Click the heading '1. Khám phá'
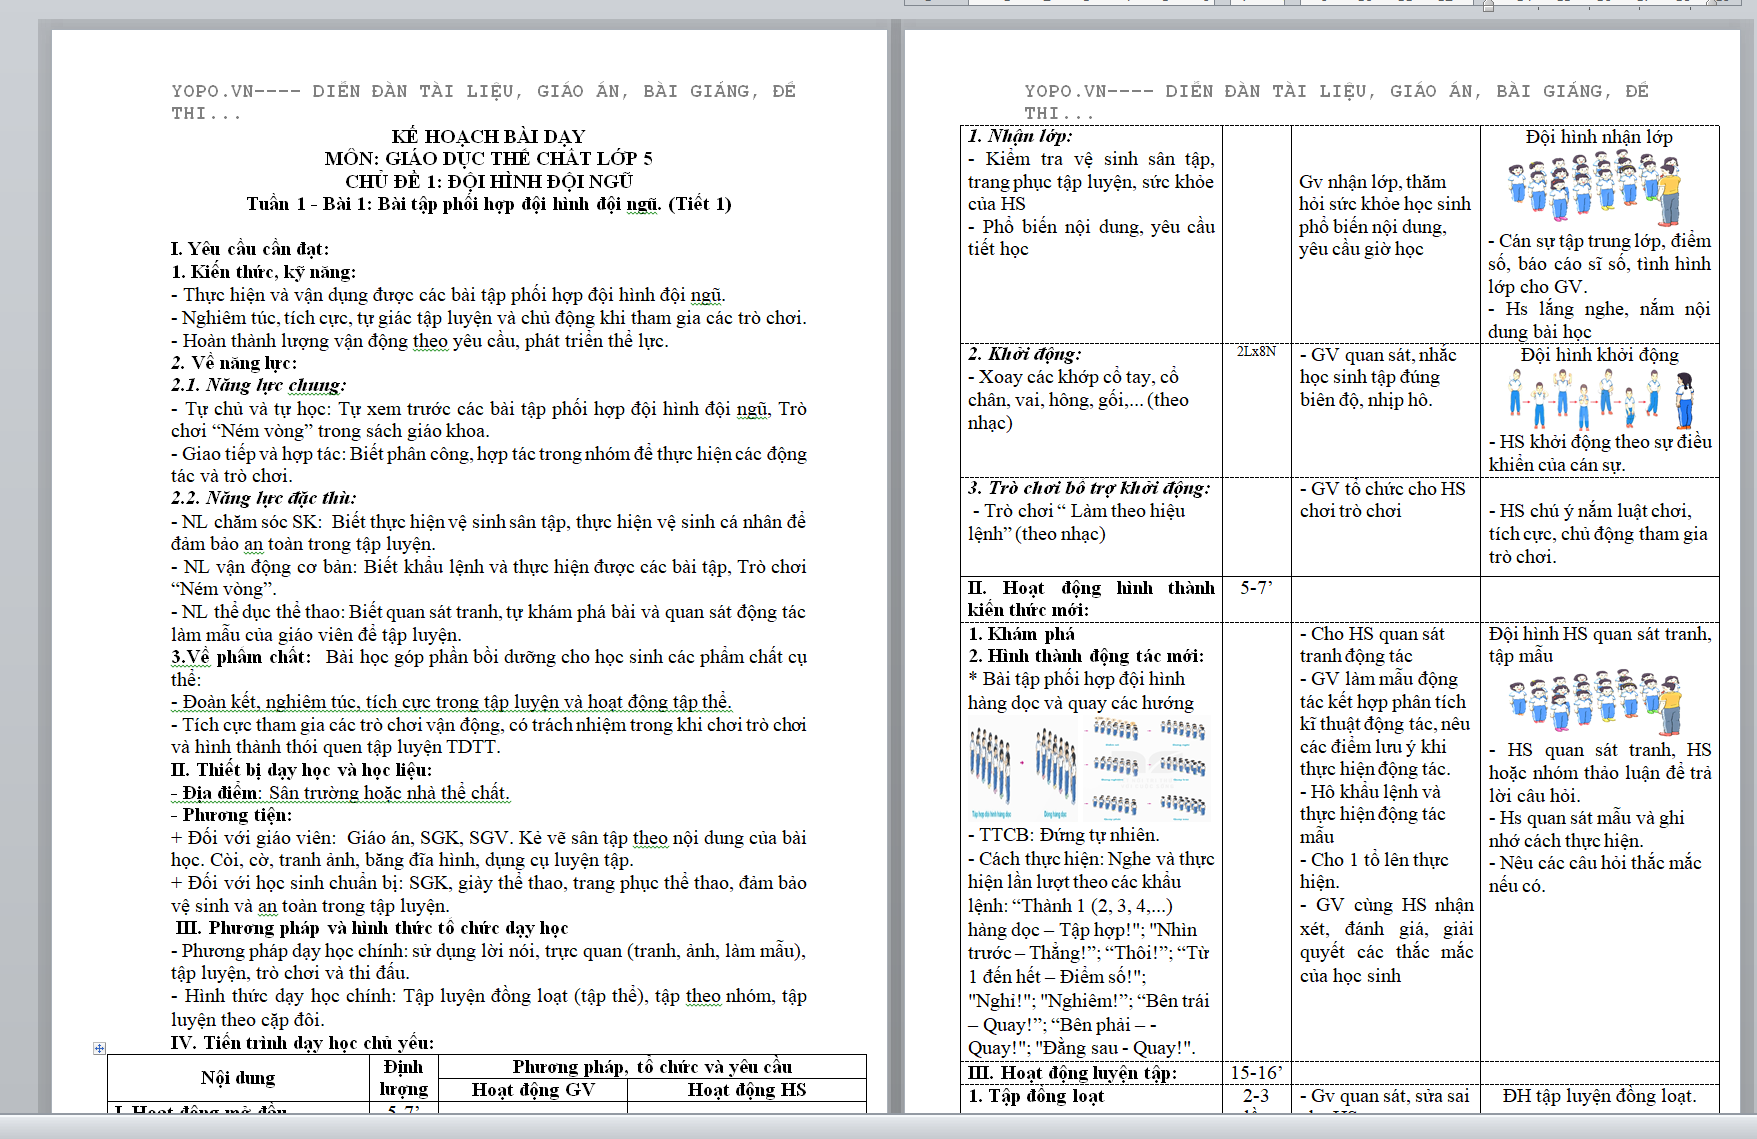 [x=1021, y=634]
